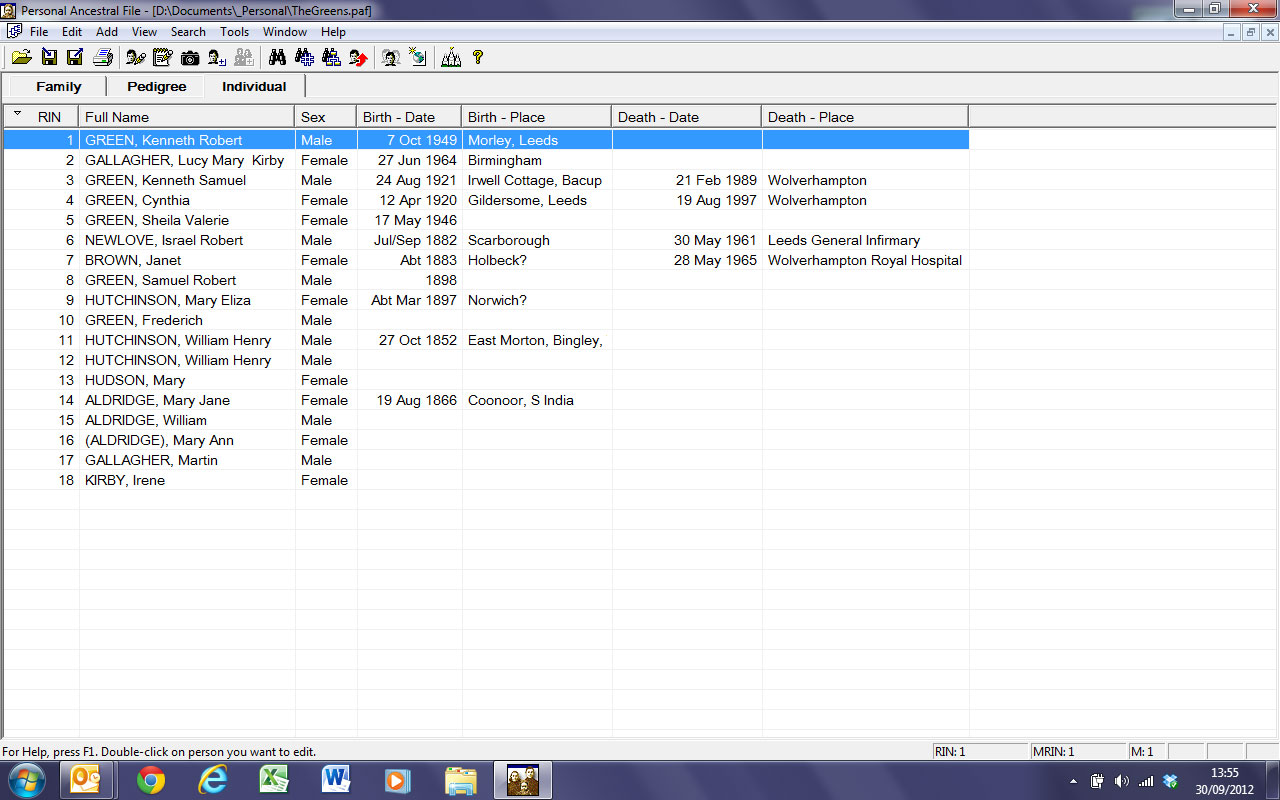Click the Edit Individual pencil icon
The height and width of the screenshot is (800, 1280).
coord(136,58)
